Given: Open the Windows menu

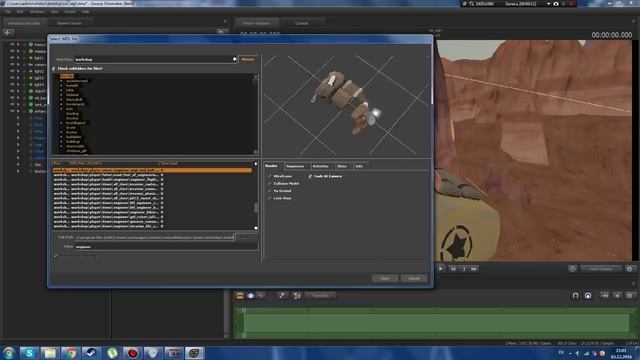Looking at the screenshot, I should (37, 12).
